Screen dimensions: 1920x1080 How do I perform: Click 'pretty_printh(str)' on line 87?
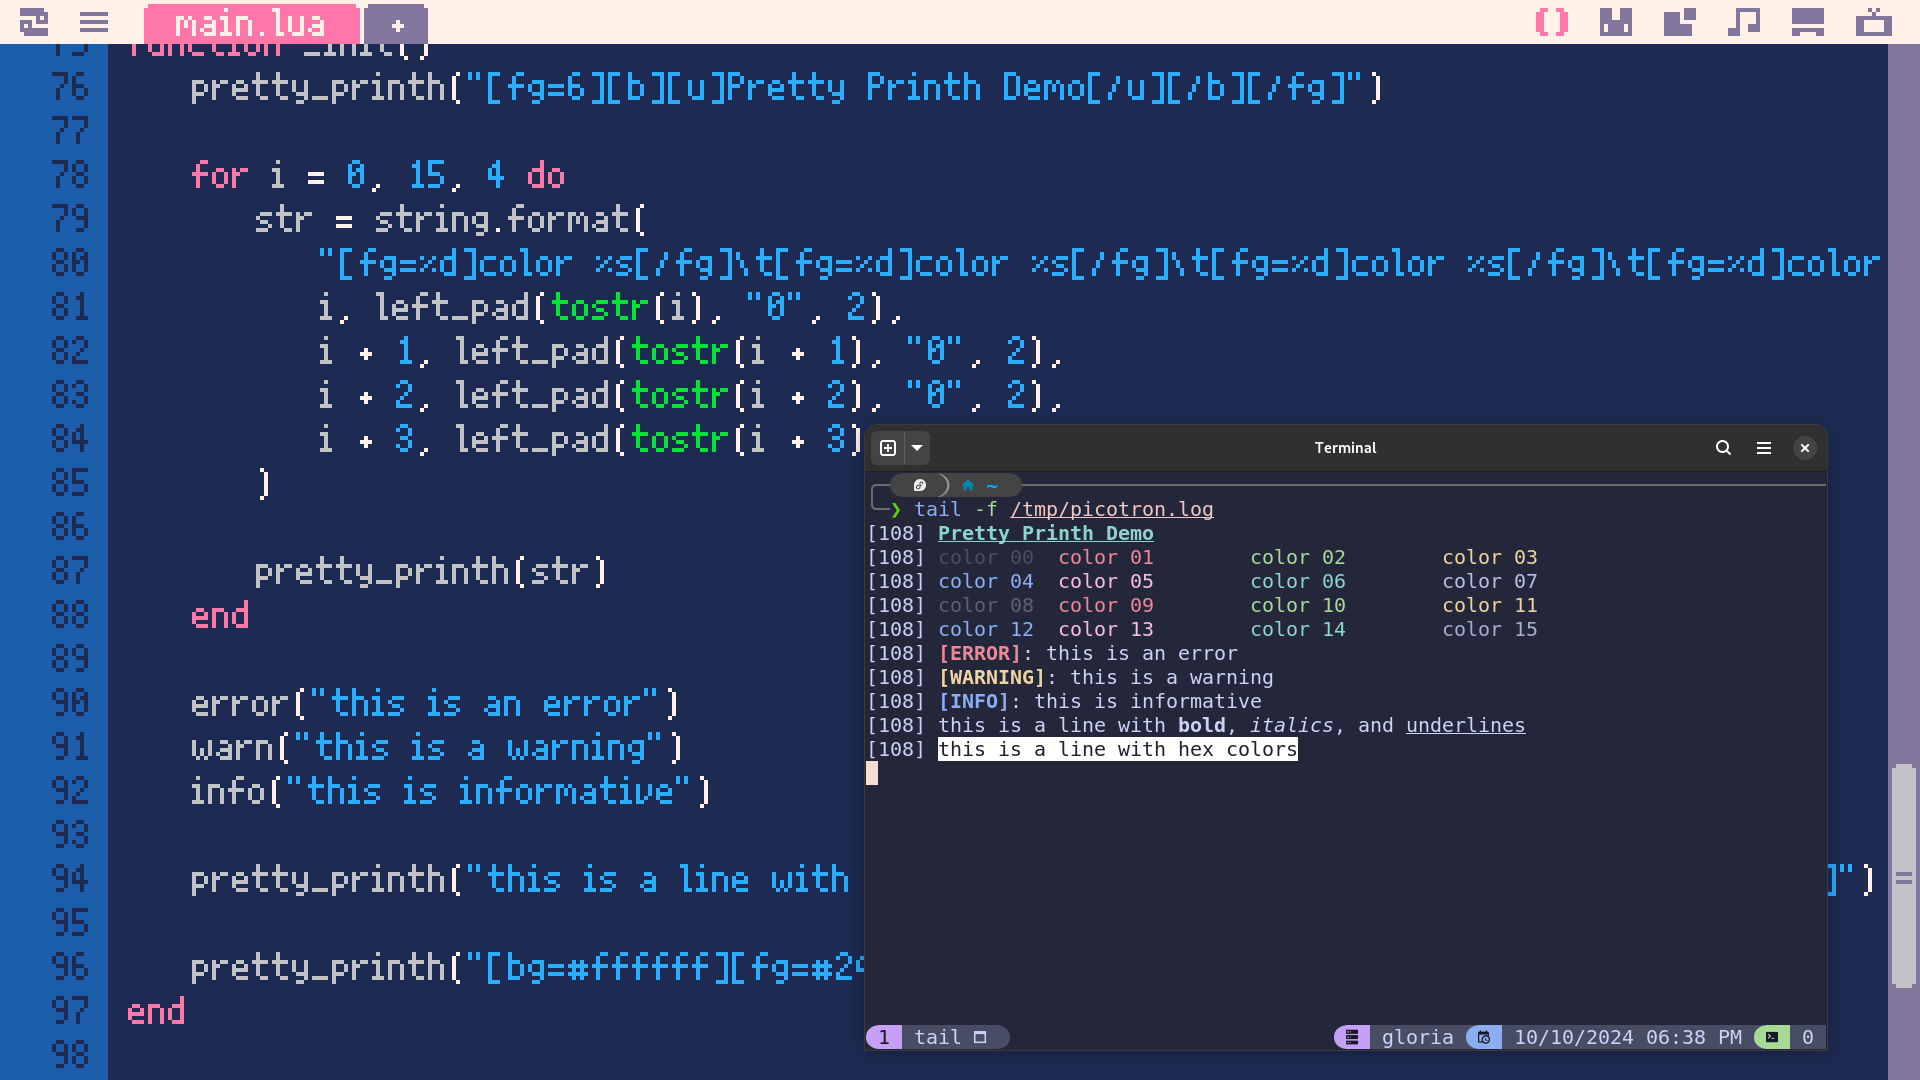click(431, 572)
